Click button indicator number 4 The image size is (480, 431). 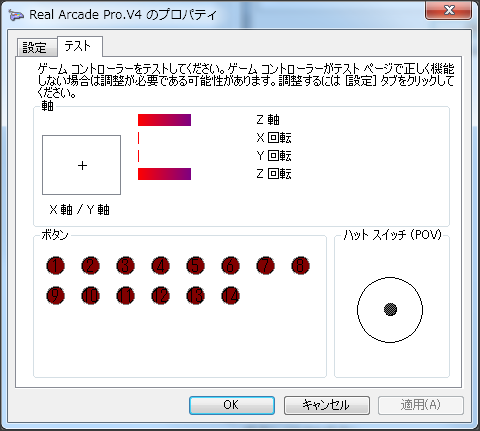click(x=160, y=266)
